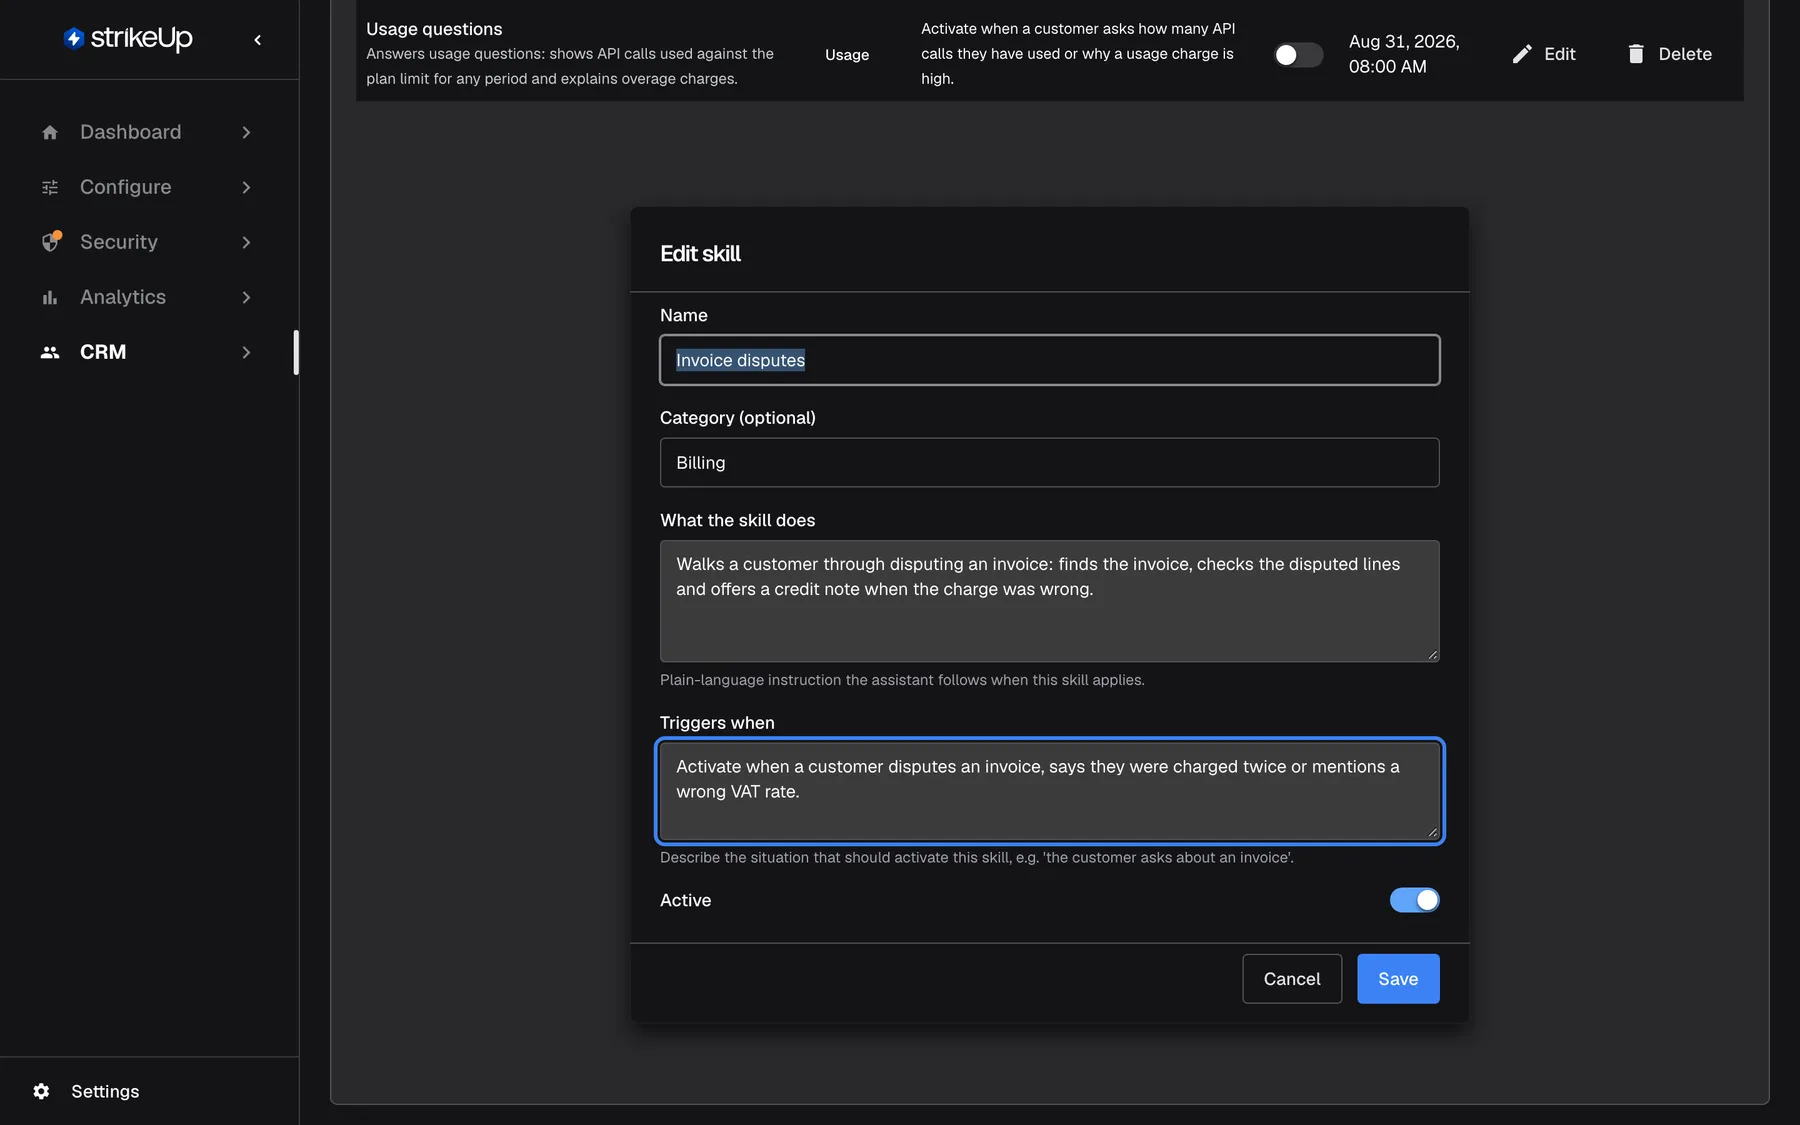This screenshot has height=1125, width=1800.
Task: Click the Name input field
Action: click(x=1049, y=360)
